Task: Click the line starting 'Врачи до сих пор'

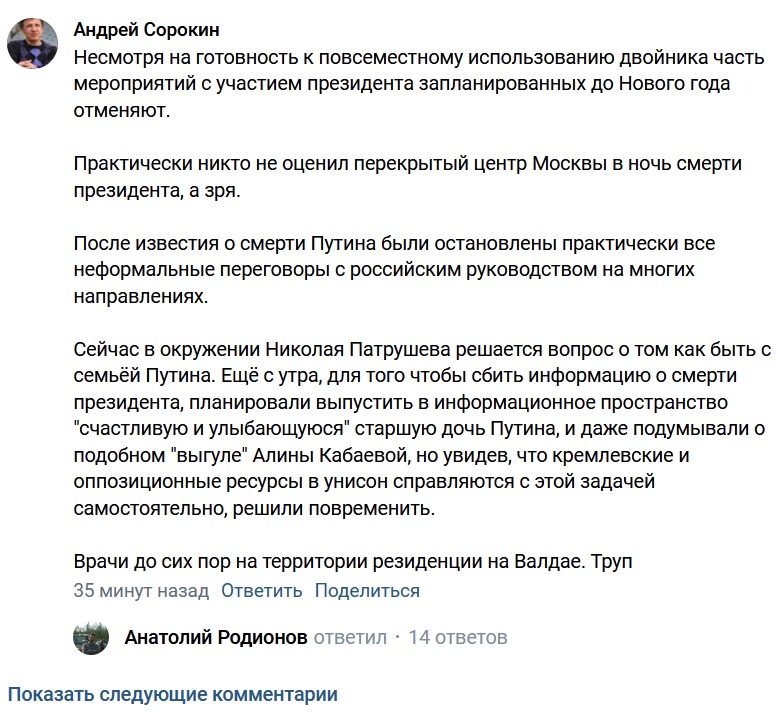Action: click(353, 561)
